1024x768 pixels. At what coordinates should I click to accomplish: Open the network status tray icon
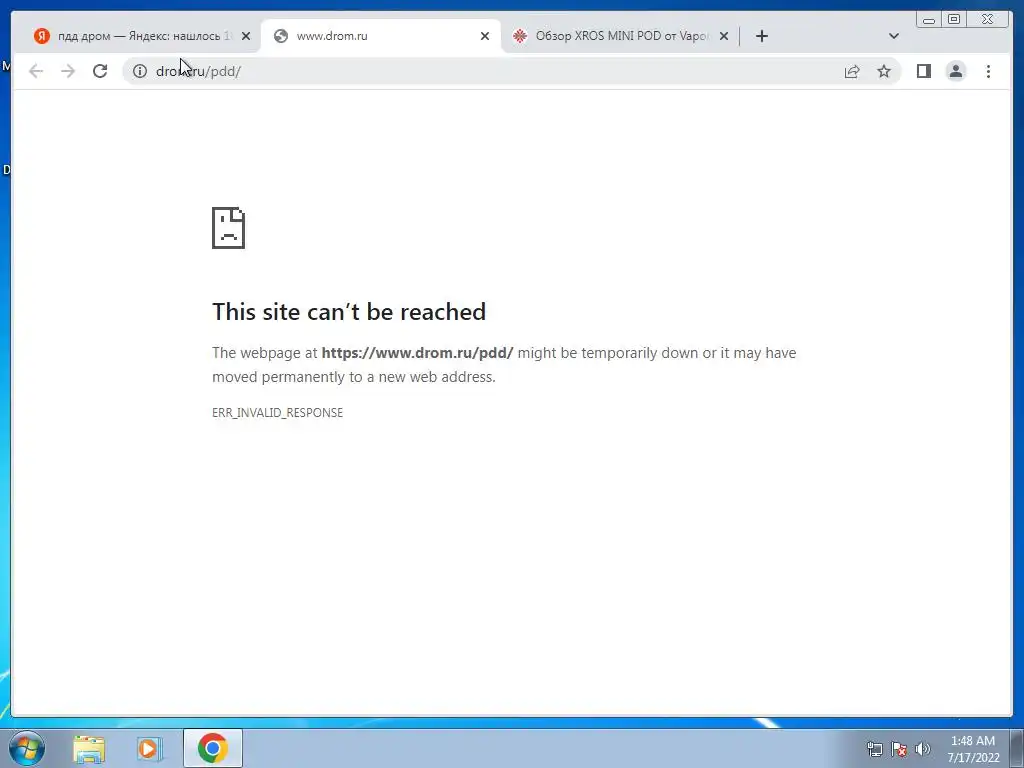874,749
